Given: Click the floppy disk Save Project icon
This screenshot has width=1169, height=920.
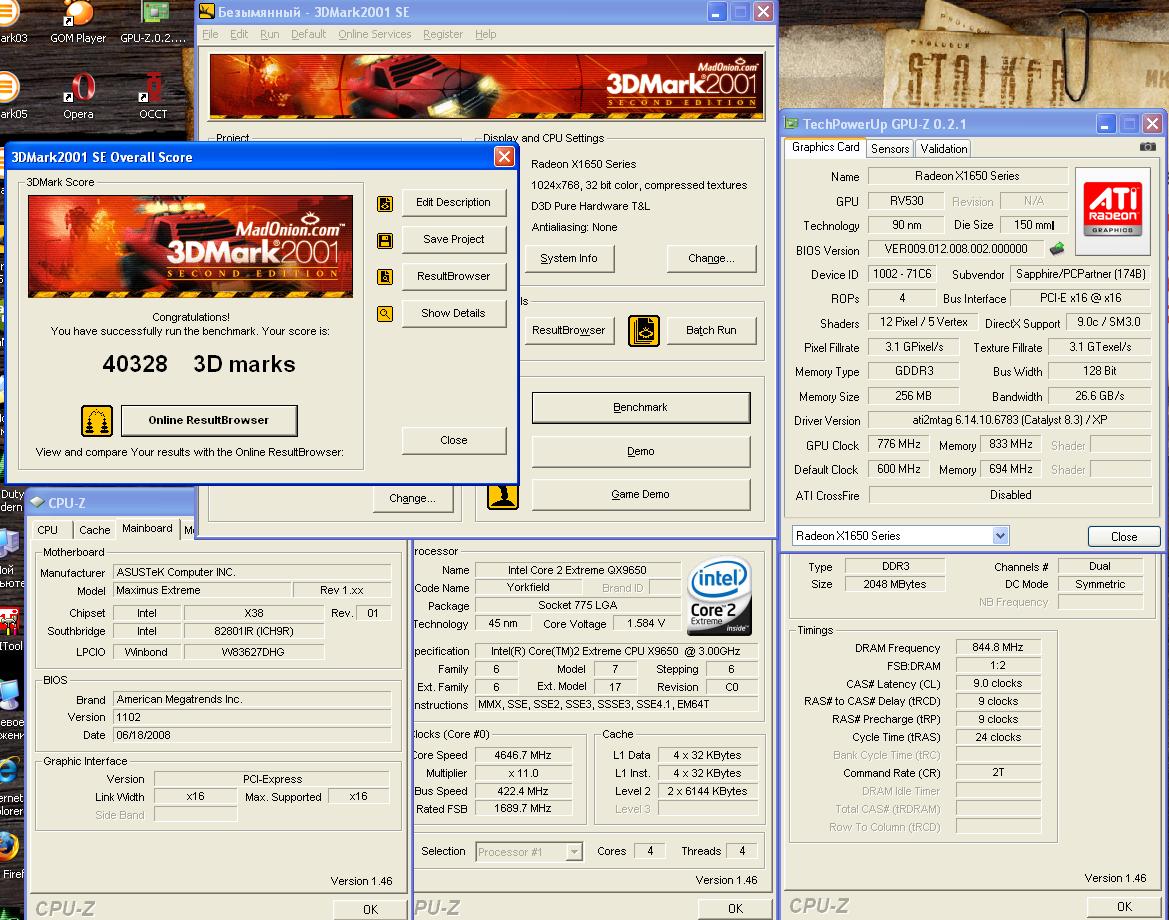Looking at the screenshot, I should [x=385, y=240].
